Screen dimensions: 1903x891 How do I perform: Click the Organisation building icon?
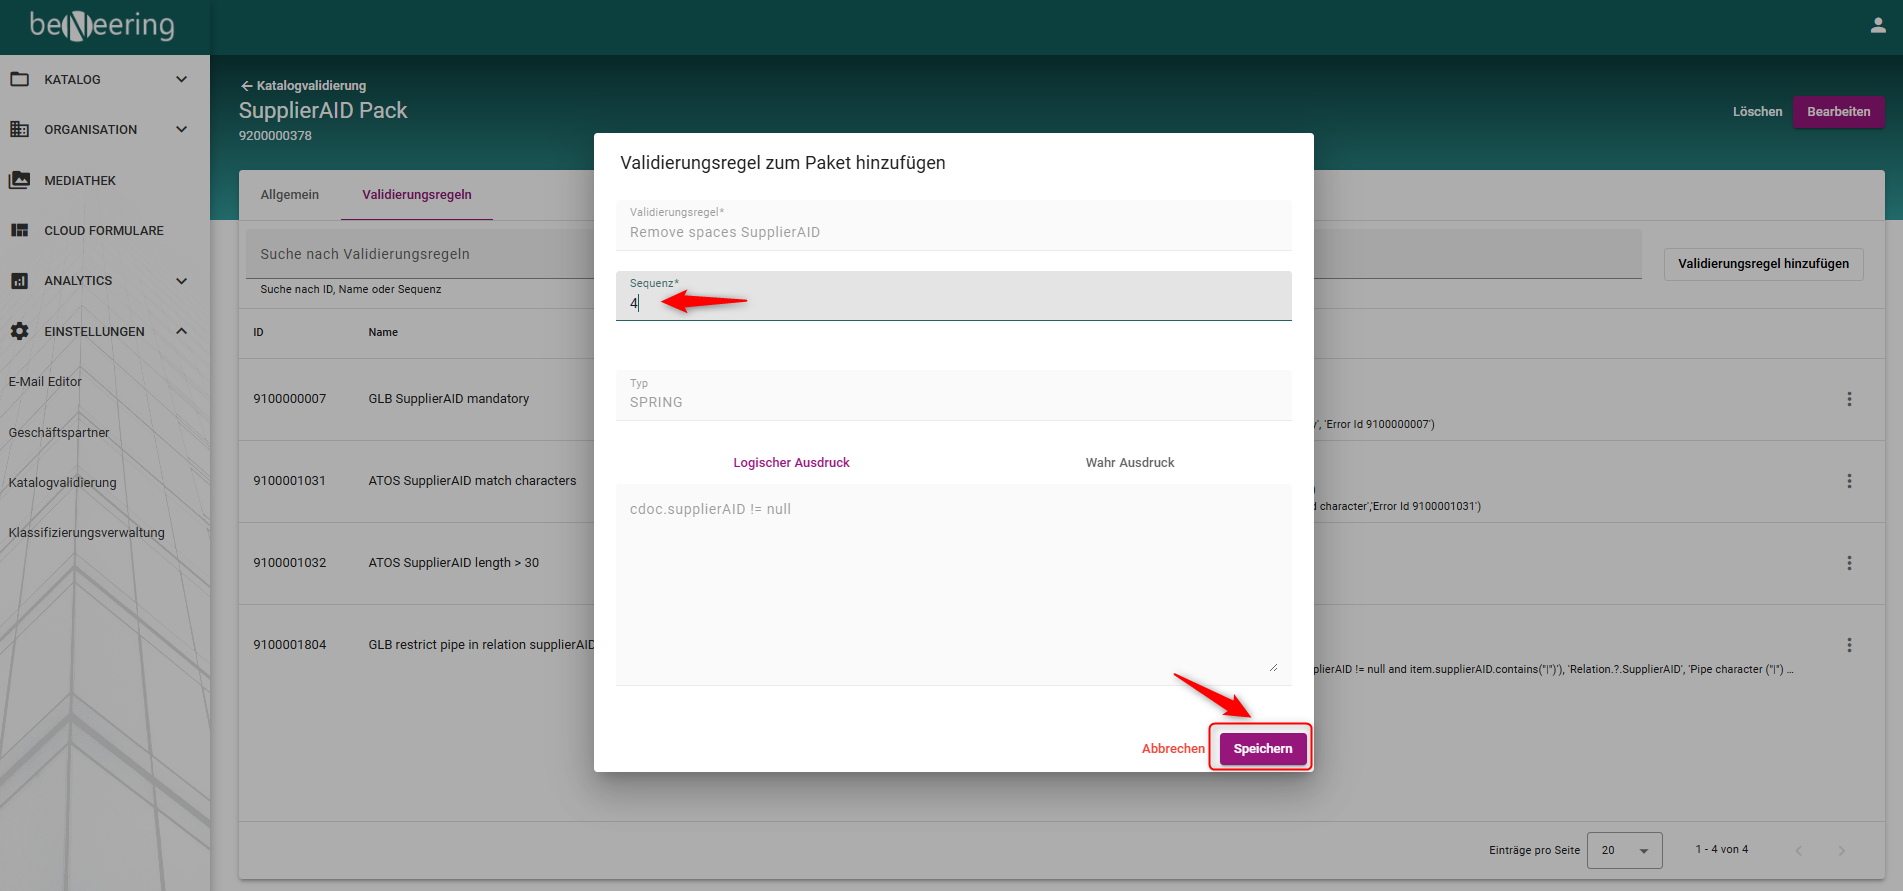(x=19, y=129)
